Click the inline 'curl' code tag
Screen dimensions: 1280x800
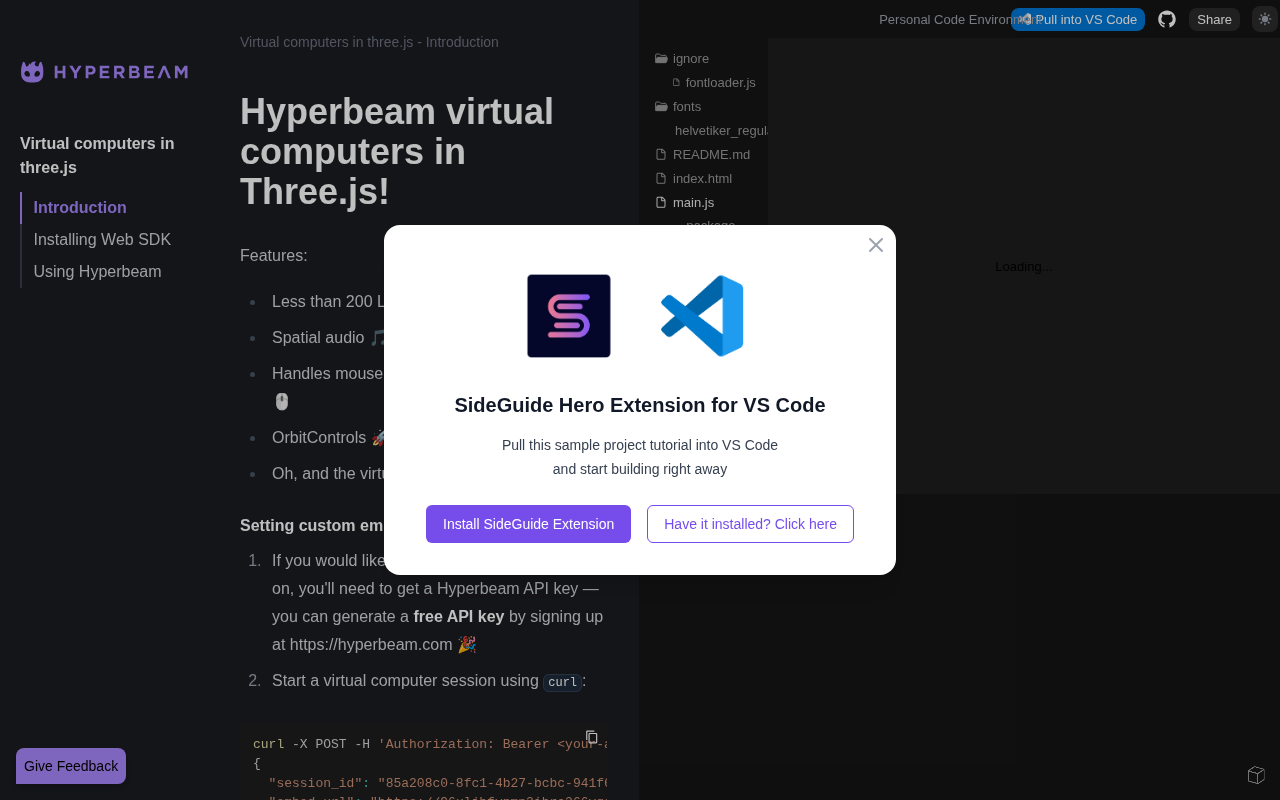tap(563, 682)
